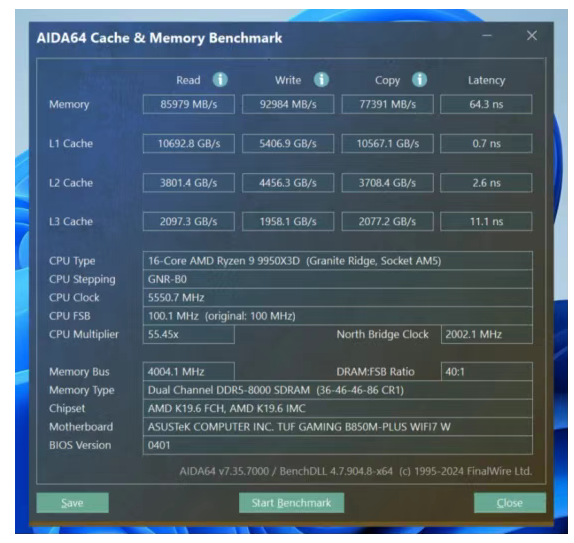Viewport: 574px width, 543px height.
Task: Click the Close button at bottom
Action: coord(510,503)
